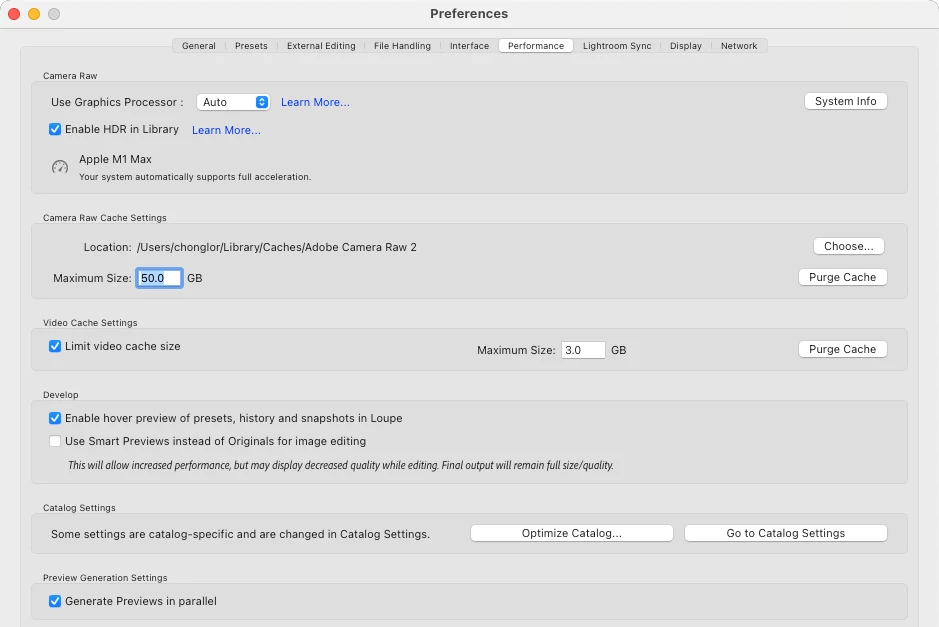The height and width of the screenshot is (627, 939).
Task: Enable Use Smart Previews for editing
Action: tap(54, 441)
